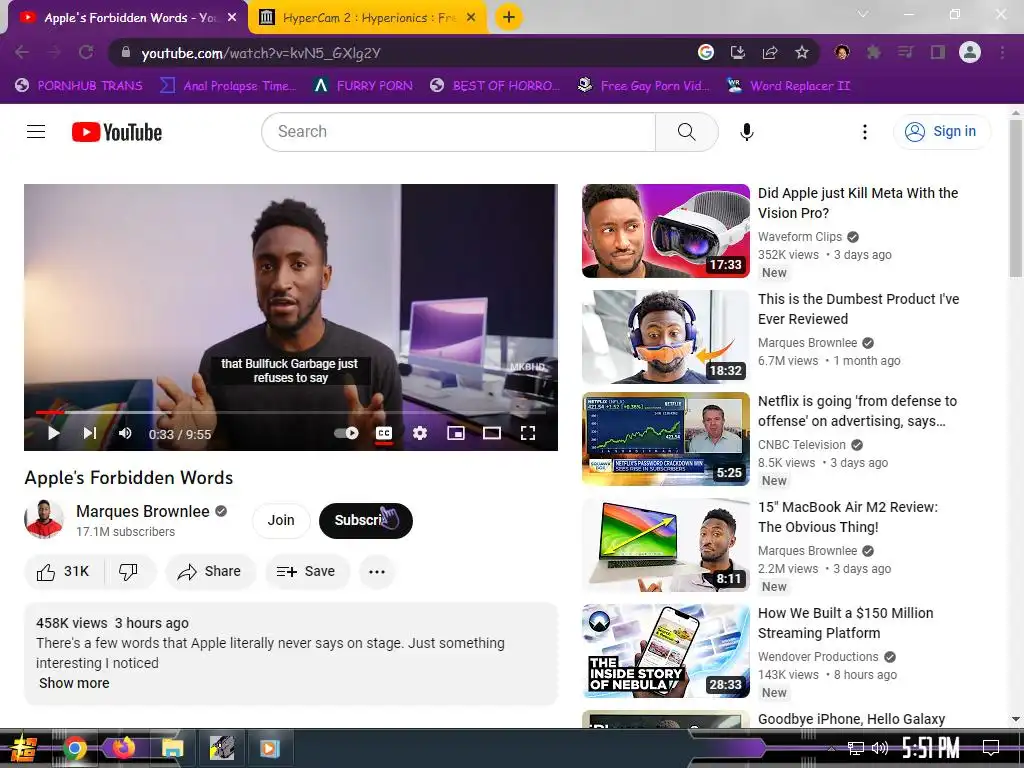Screen dimensions: 1024x768
Task: Subscribe to Marques Brownlee
Action: point(366,520)
